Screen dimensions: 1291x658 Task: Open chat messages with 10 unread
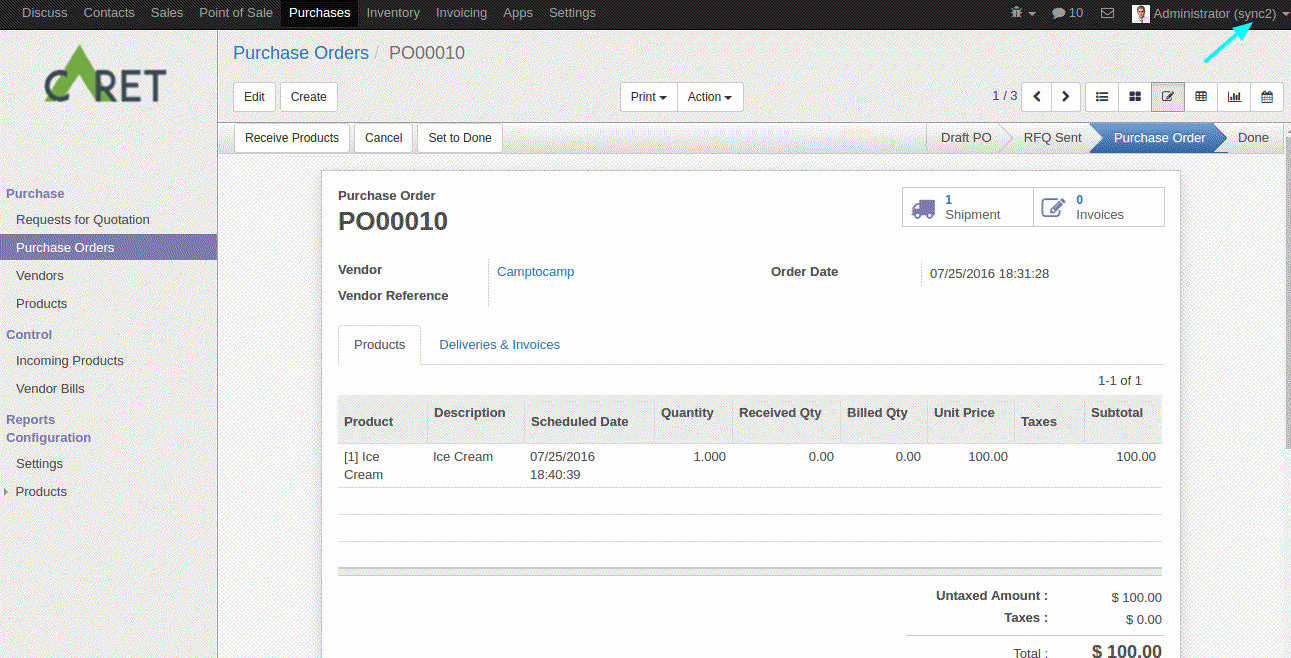1067,13
